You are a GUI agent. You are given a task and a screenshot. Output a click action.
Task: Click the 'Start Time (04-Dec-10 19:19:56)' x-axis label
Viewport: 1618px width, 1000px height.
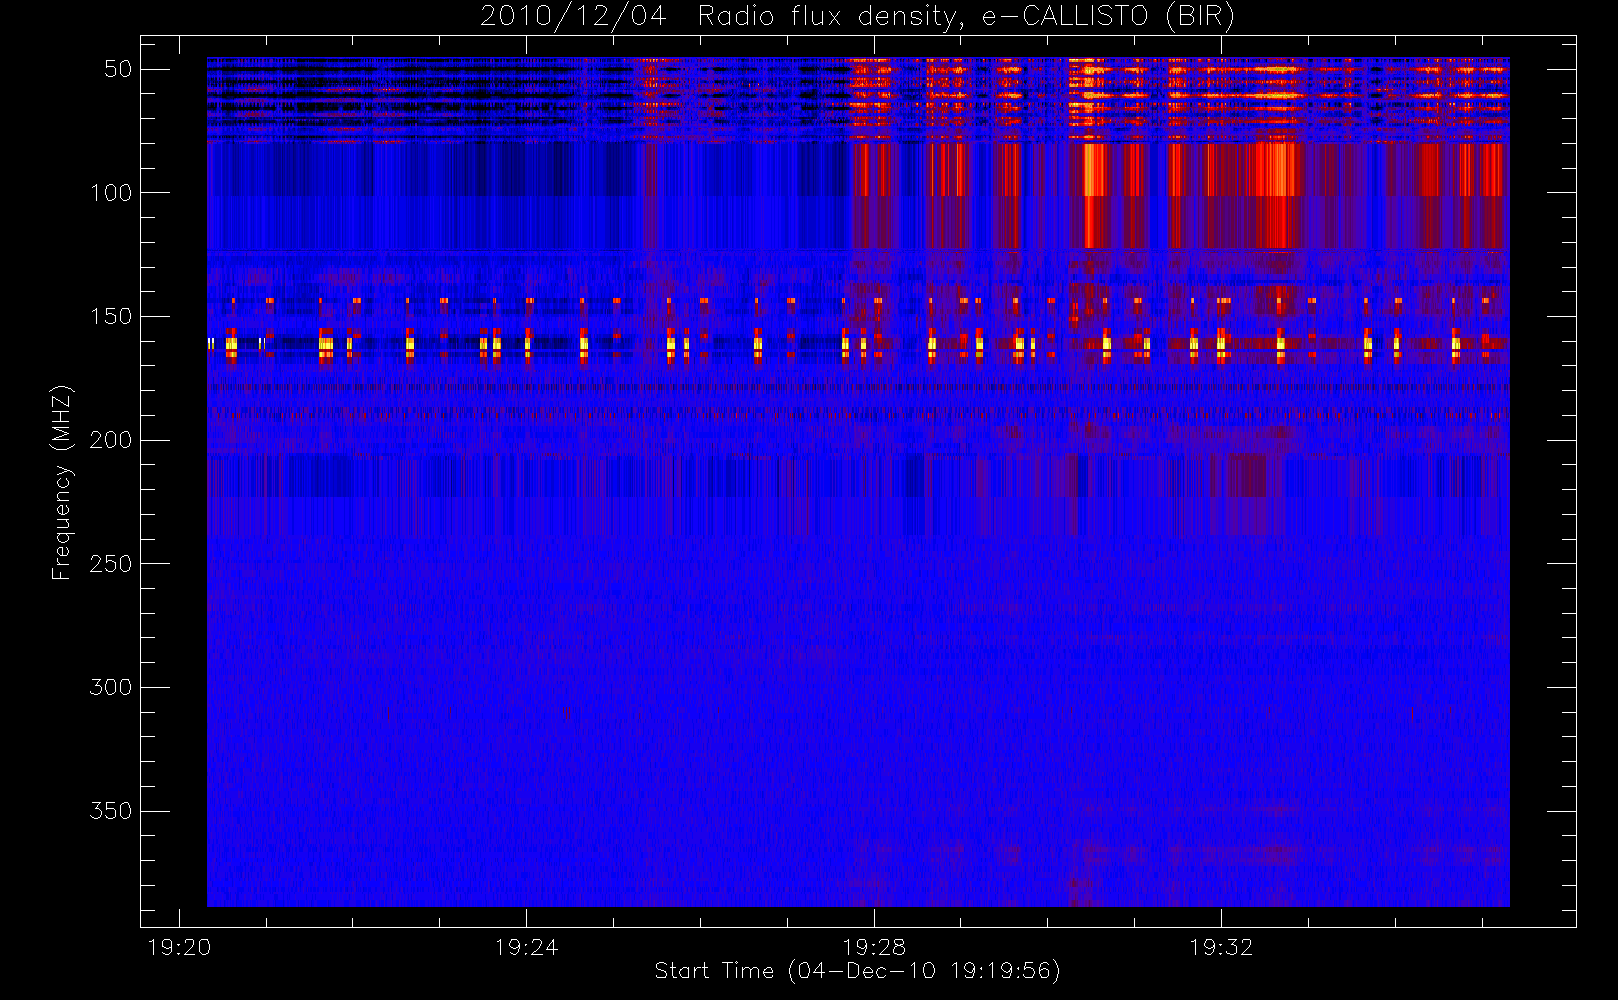[x=857, y=971]
